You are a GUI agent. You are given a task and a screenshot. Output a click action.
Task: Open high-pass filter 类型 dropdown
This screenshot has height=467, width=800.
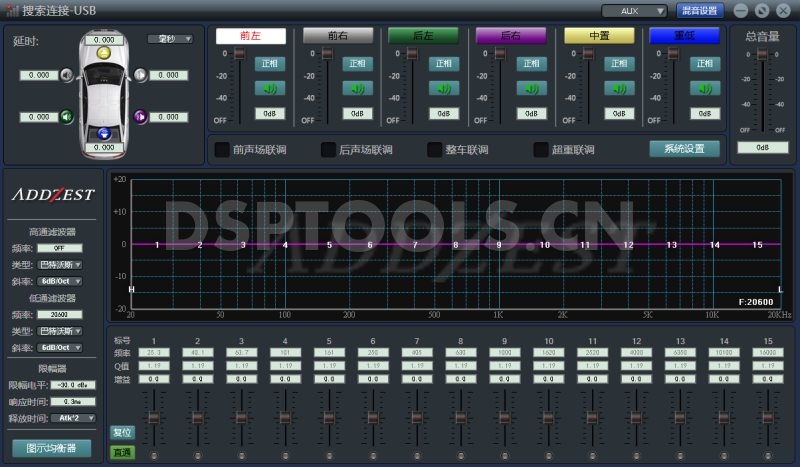(60, 265)
